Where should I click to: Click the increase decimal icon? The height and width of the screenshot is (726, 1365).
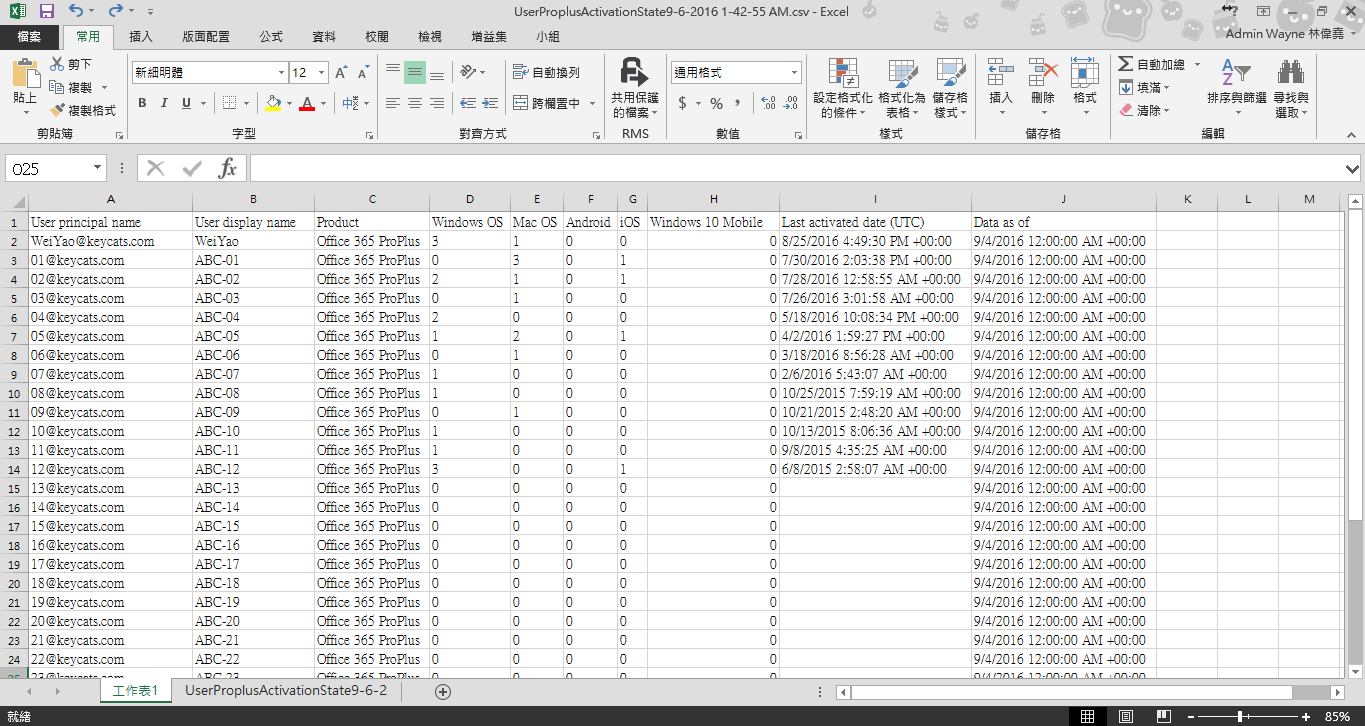point(768,103)
